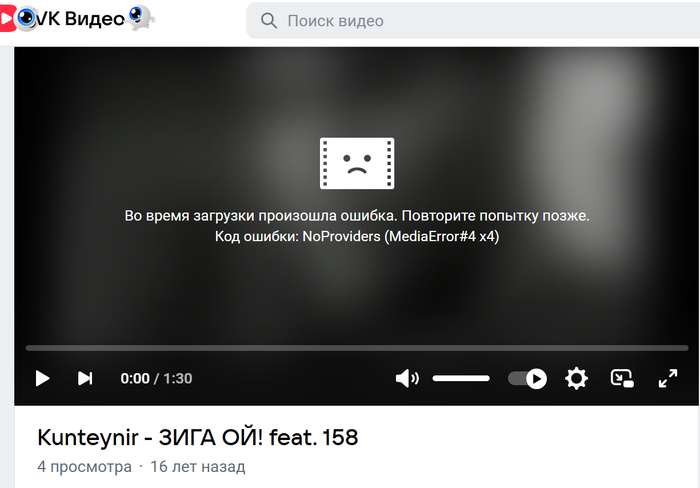Enter fullscreen mode
This screenshot has width=700, height=488.
coord(668,379)
